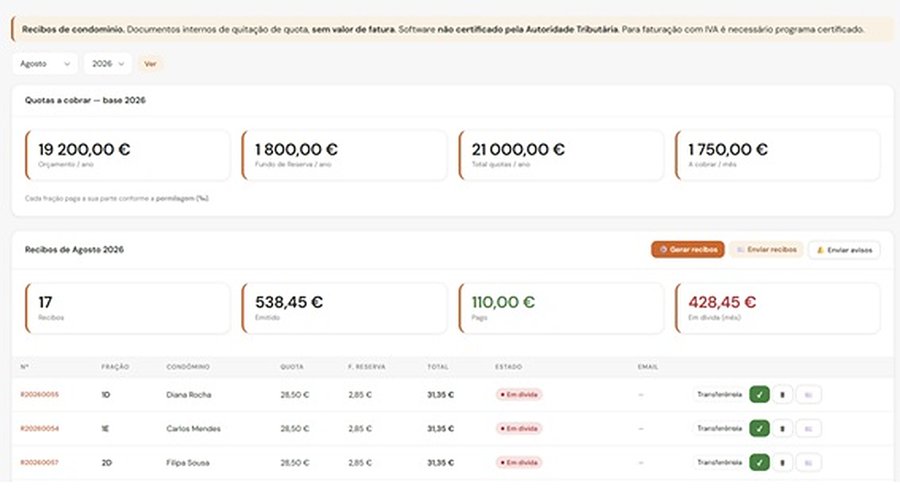Open the 2026 year dropdown
Image resolution: width=900 pixels, height=490 pixels.
pyautogui.click(x=108, y=64)
